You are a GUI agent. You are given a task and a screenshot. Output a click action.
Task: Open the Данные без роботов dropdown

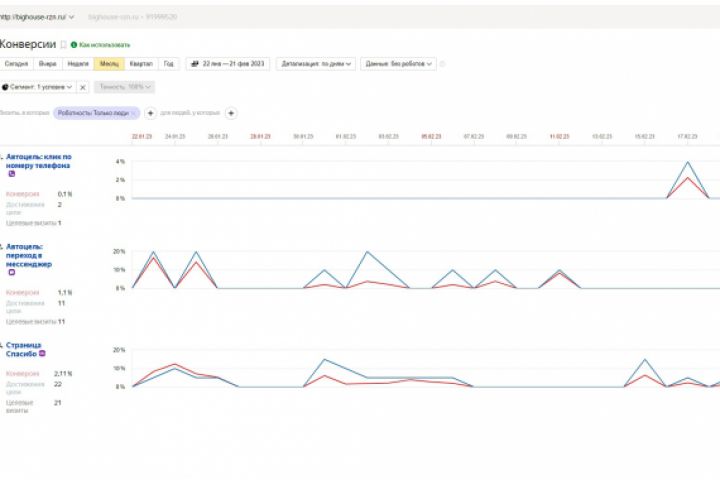pyautogui.click(x=398, y=64)
